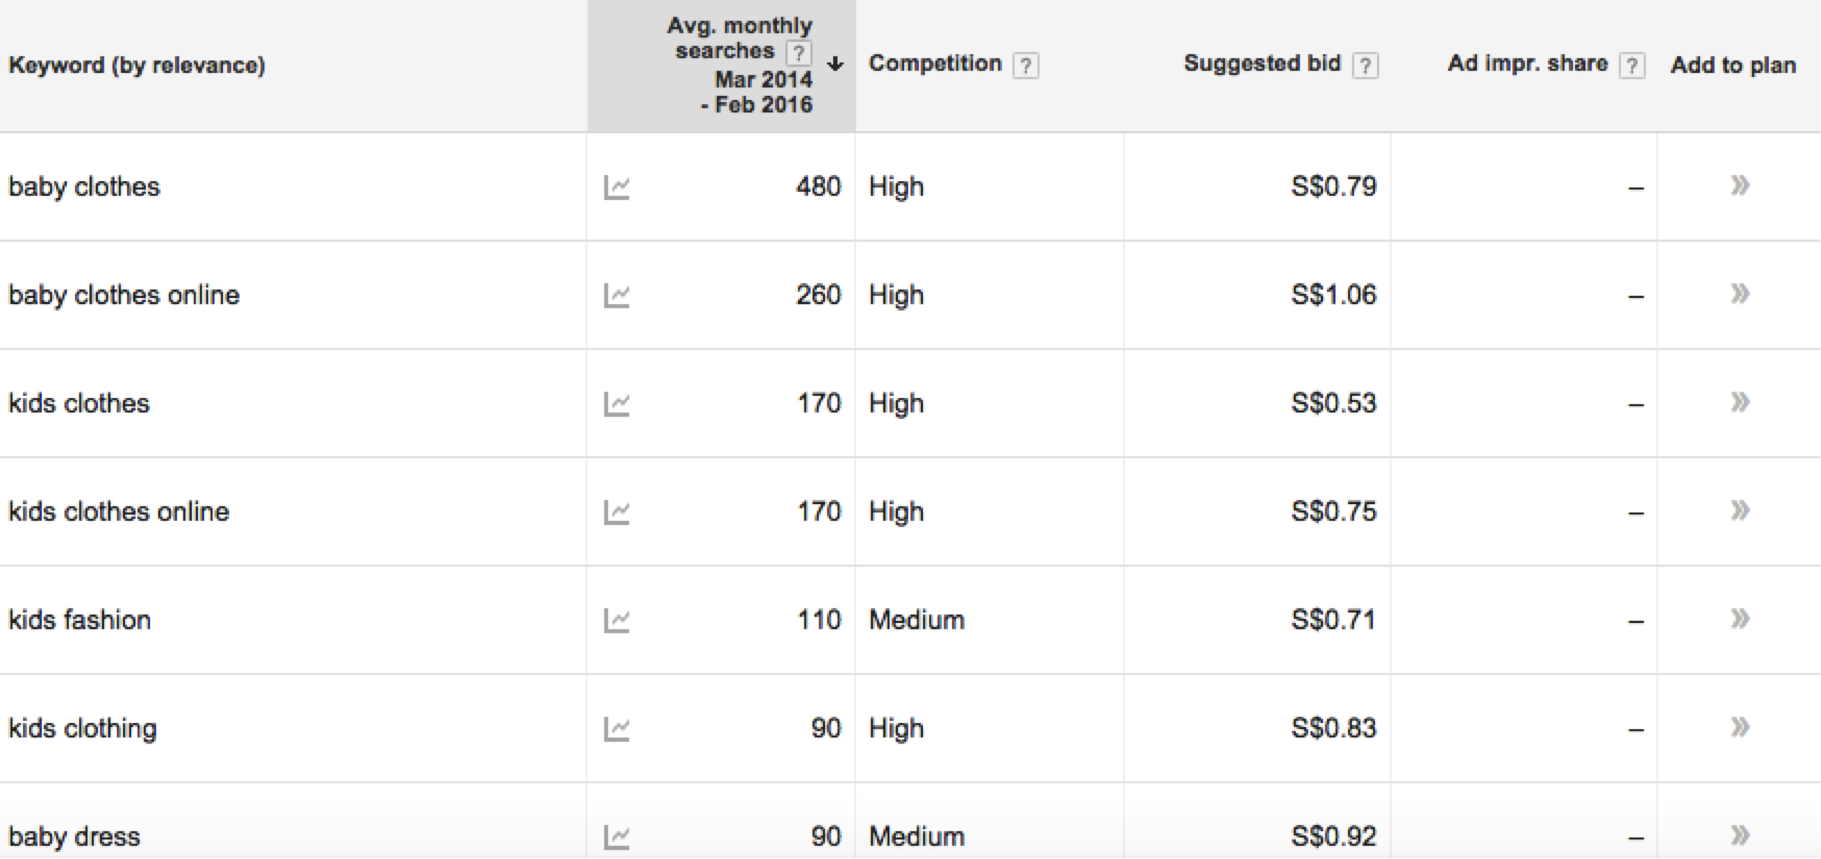Select the kids clothes keyword
Image resolution: width=1821 pixels, height=859 pixels.
pos(79,403)
